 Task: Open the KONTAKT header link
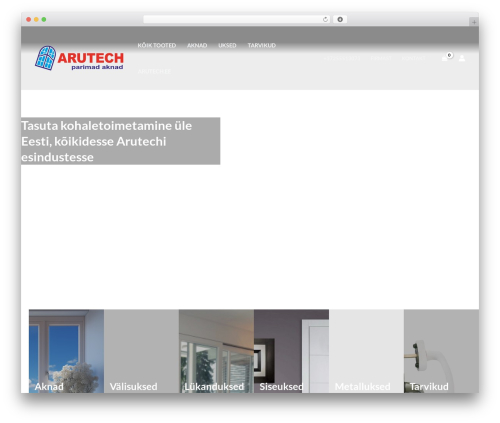(414, 58)
